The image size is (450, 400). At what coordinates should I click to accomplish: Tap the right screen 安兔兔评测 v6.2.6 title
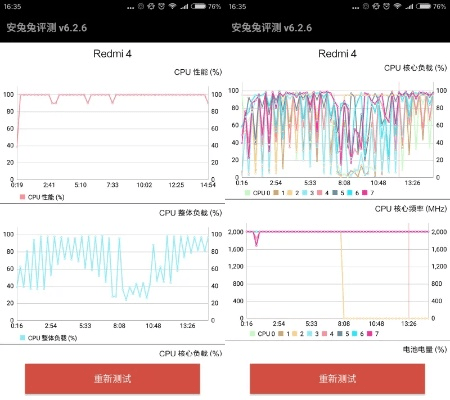pos(272,27)
